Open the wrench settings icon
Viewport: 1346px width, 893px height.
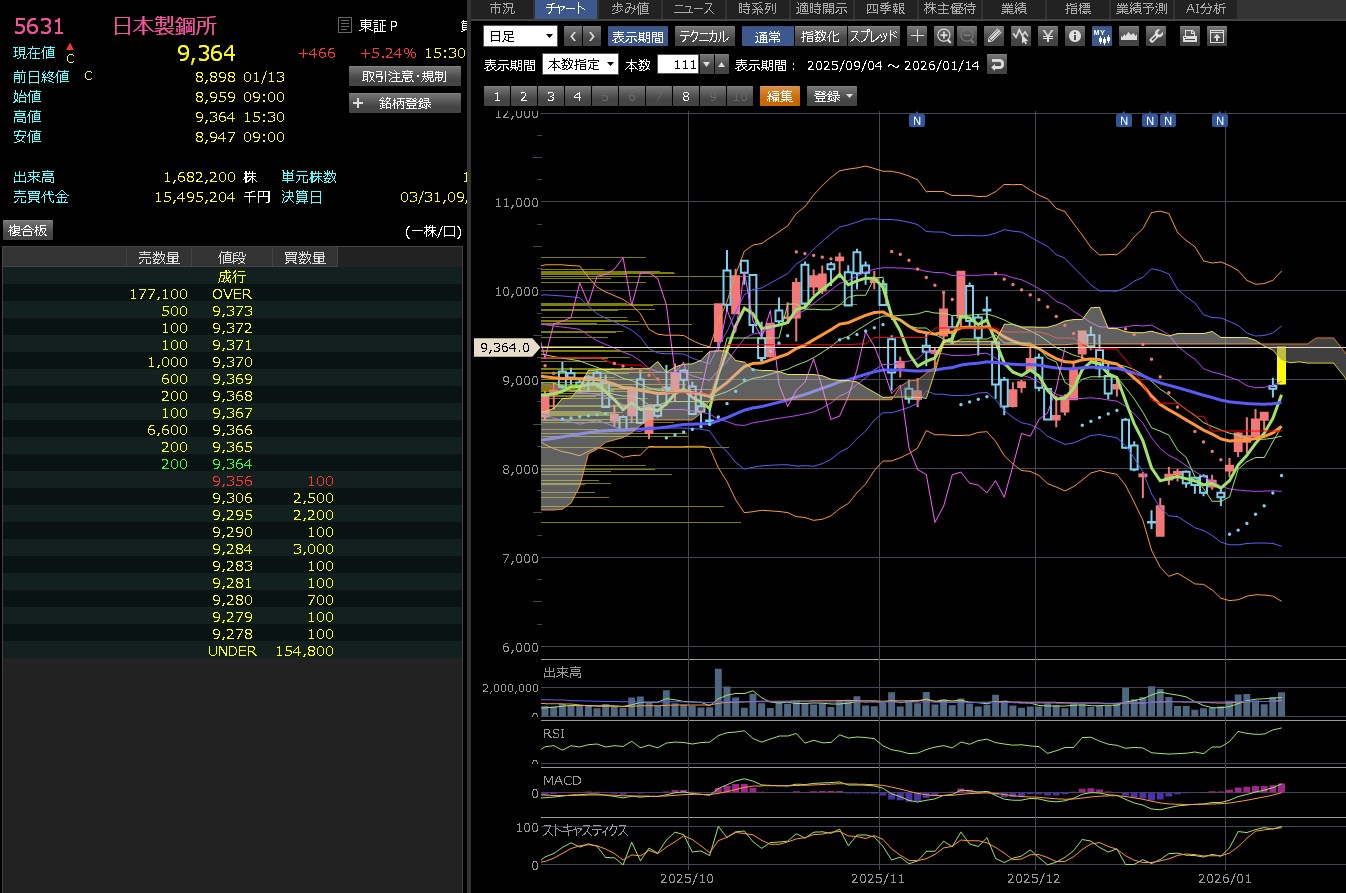pos(1155,36)
